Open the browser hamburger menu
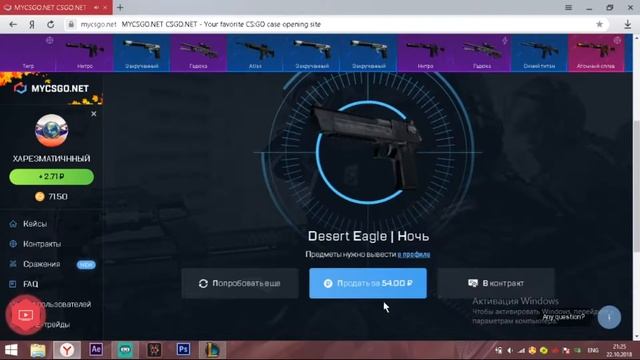This screenshot has height=360, width=640. [568, 7]
